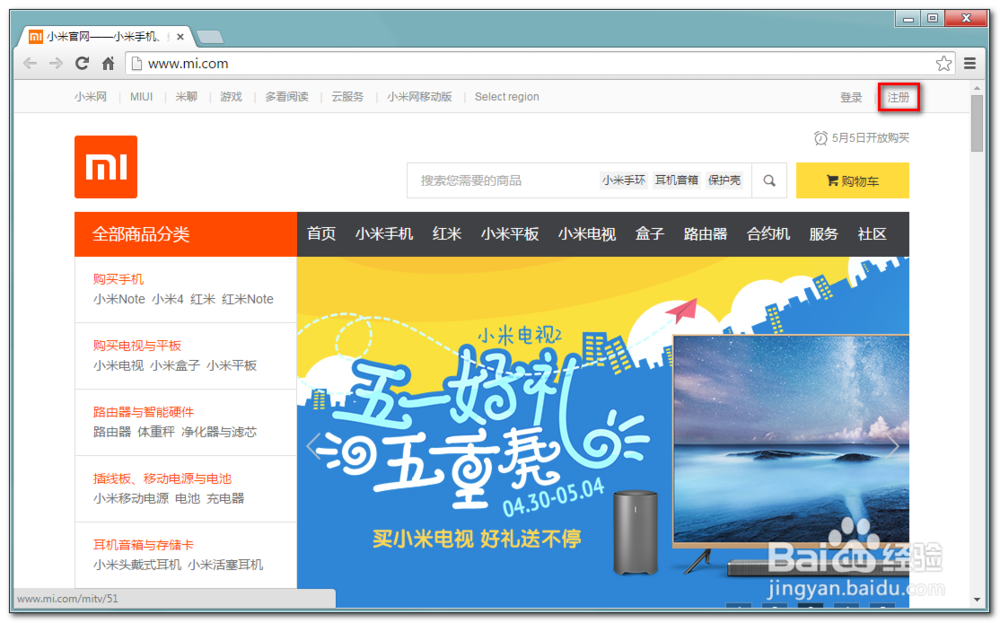Bookmark page with the star icon
This screenshot has width=1000, height=623.
pyautogui.click(x=943, y=63)
